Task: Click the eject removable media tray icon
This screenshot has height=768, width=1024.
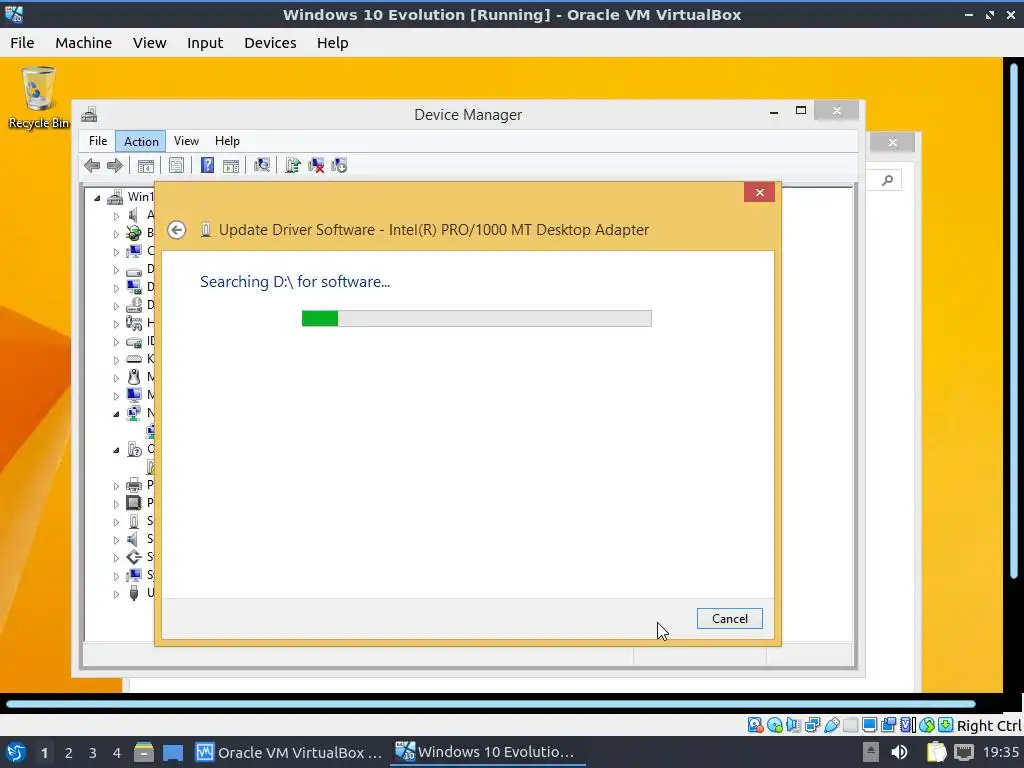Action: point(871,752)
